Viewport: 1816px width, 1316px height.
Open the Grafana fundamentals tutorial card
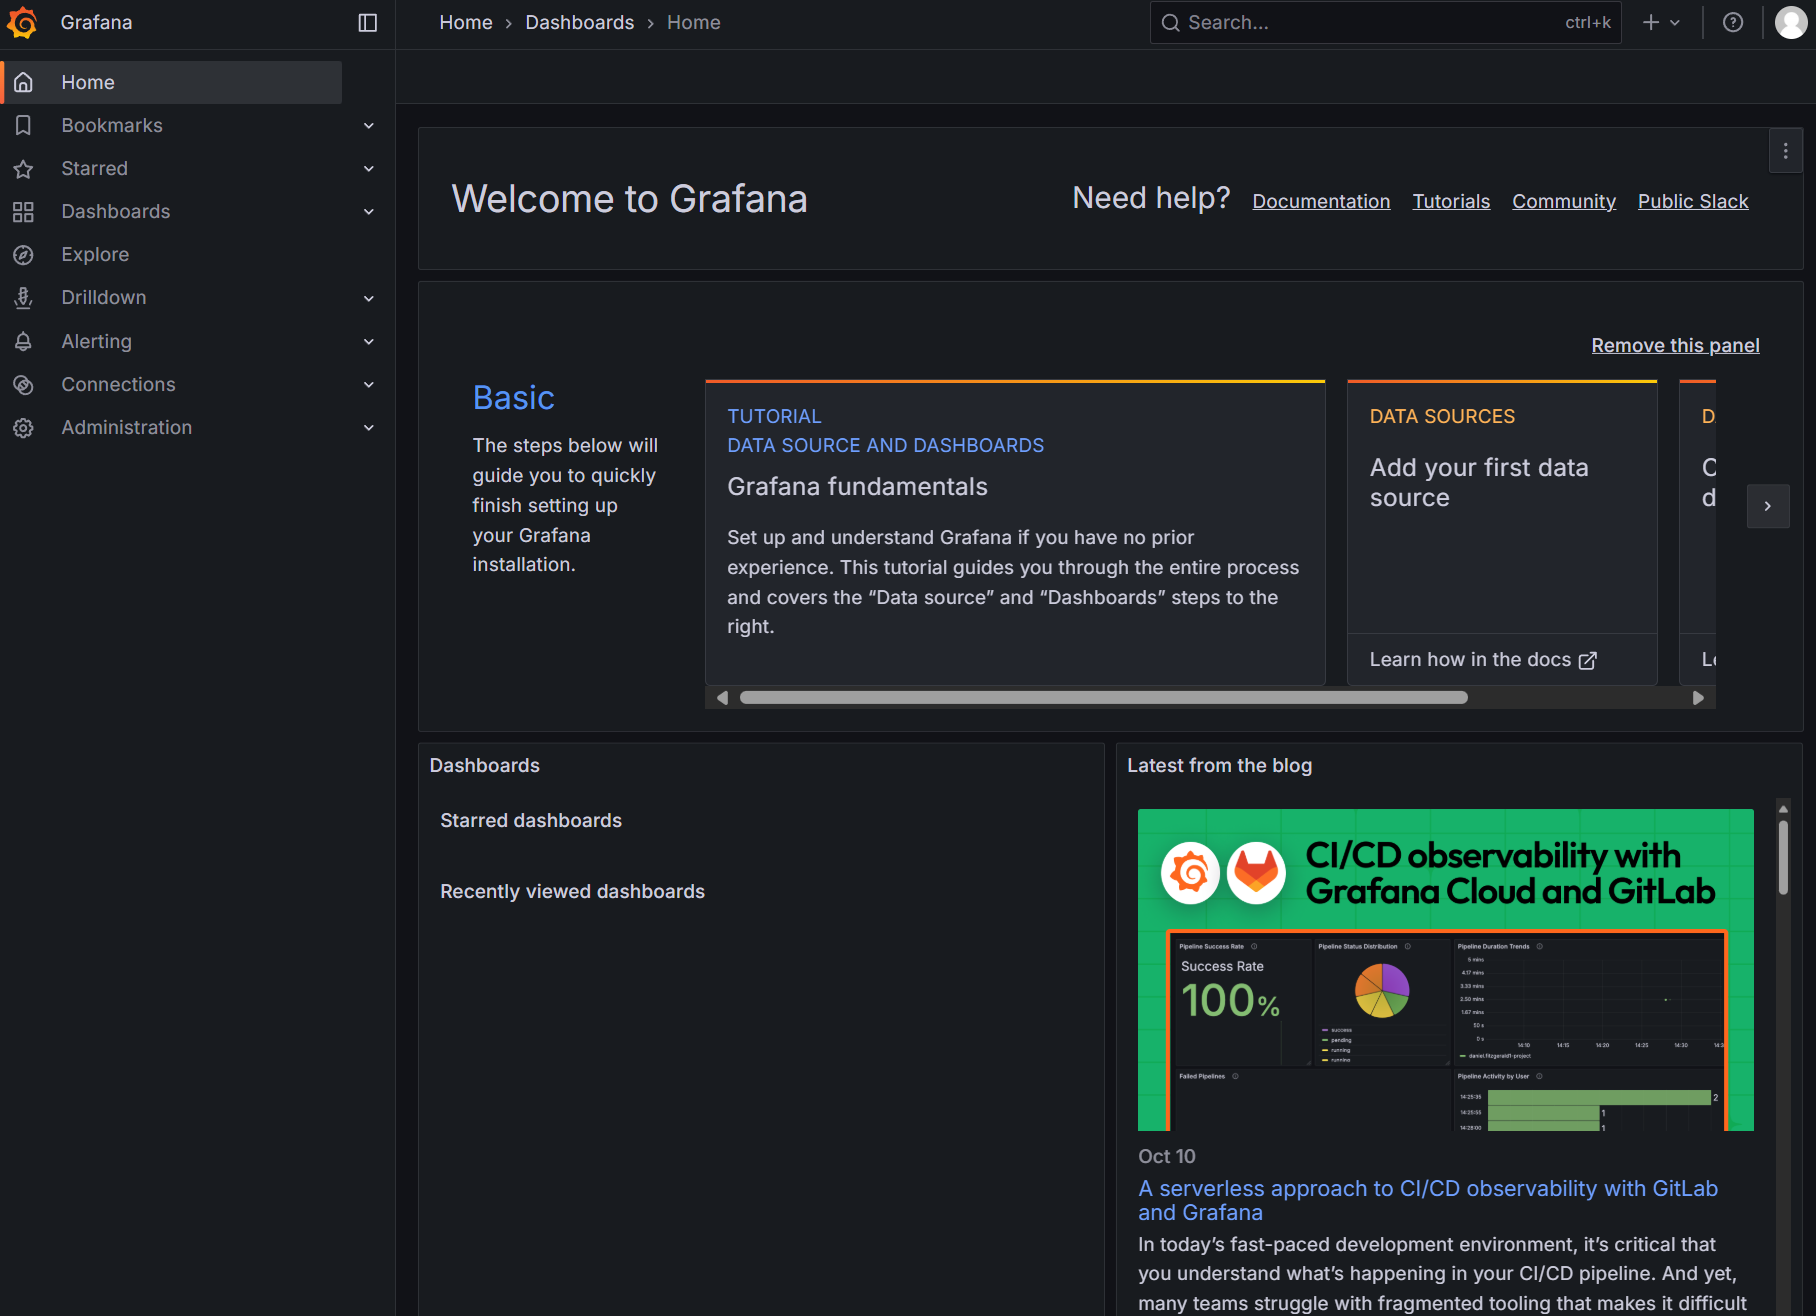[1015, 533]
